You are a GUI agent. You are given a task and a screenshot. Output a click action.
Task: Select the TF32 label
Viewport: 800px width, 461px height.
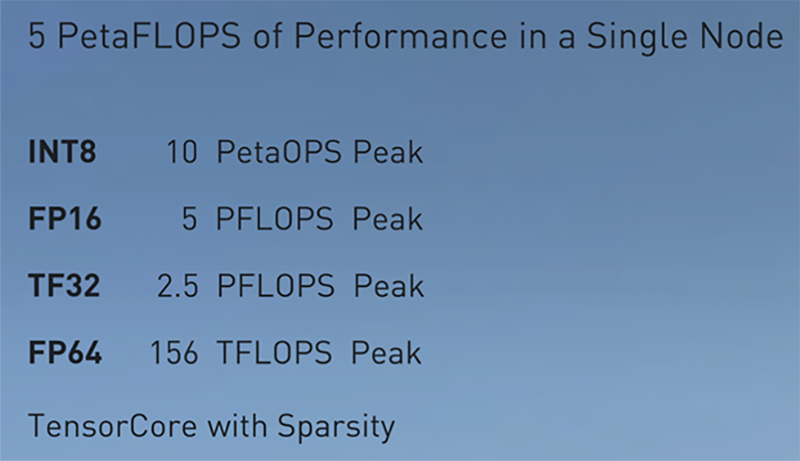(x=65, y=286)
